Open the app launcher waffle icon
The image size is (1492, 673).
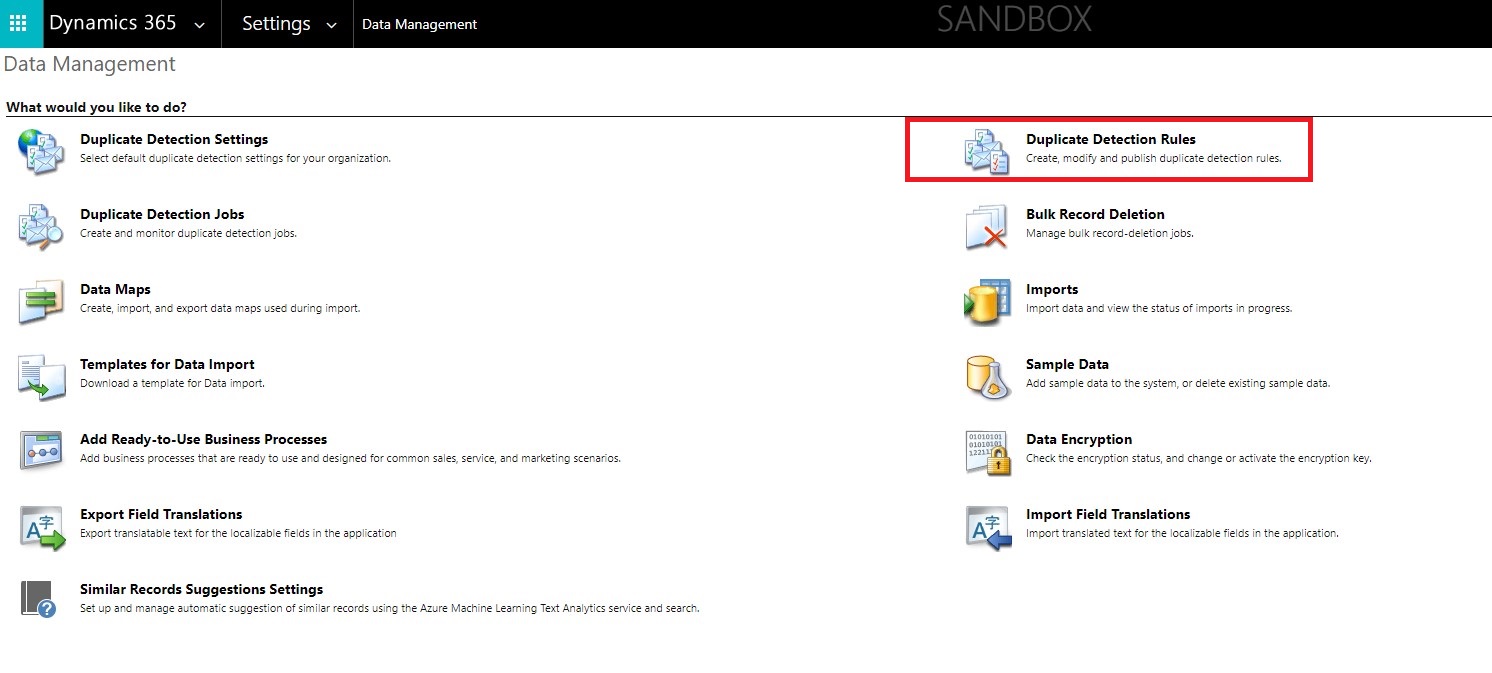tap(20, 24)
